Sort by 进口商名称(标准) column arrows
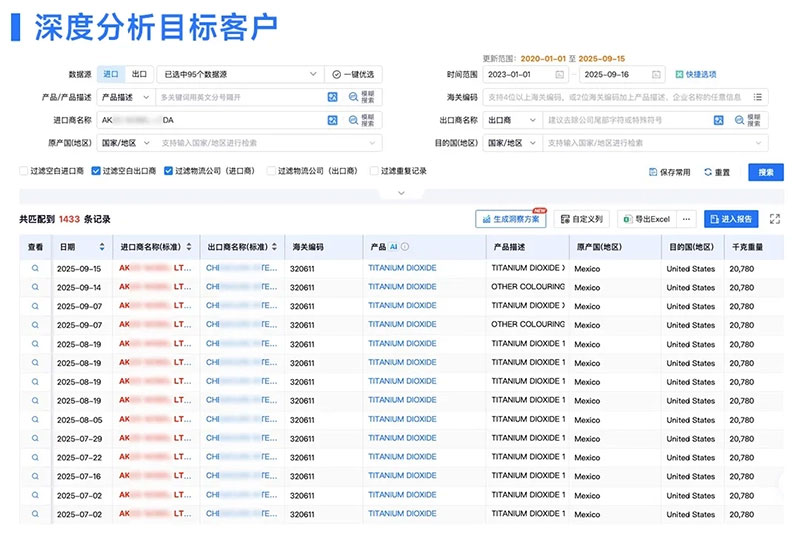Image resolution: width=800 pixels, height=533 pixels. pyautogui.click(x=189, y=247)
